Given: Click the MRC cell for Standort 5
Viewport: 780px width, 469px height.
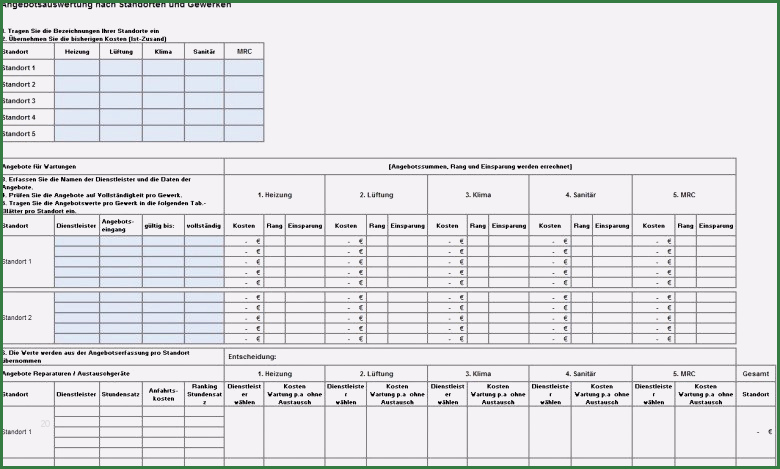Looking at the screenshot, I should [244, 133].
